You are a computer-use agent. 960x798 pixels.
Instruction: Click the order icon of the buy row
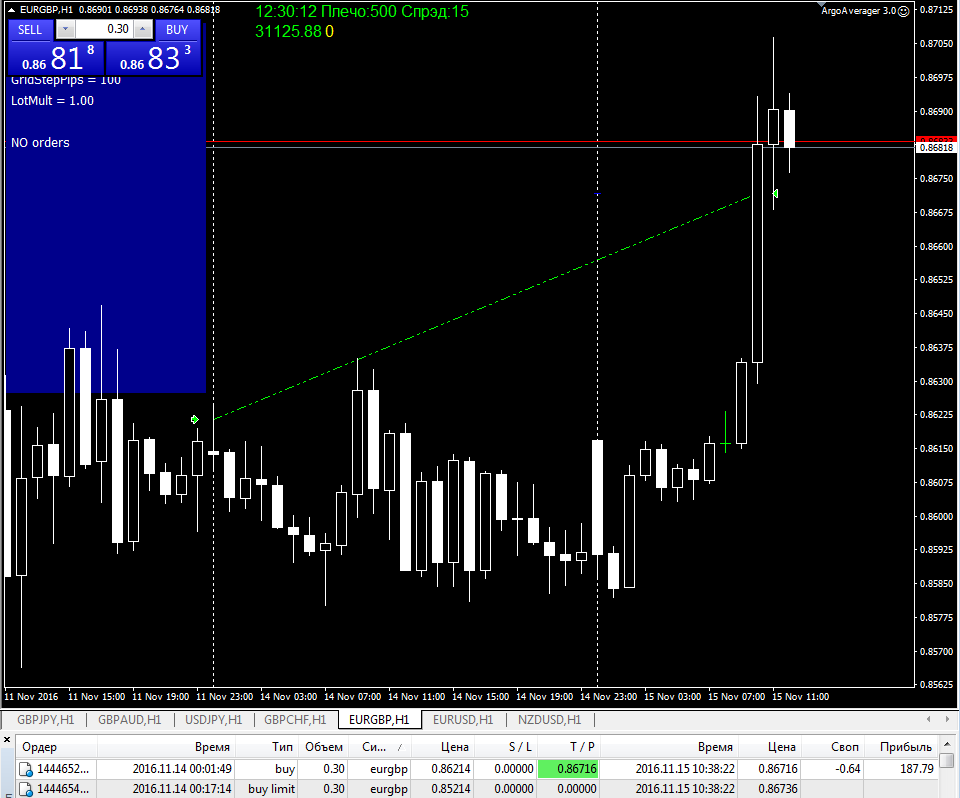point(26,769)
